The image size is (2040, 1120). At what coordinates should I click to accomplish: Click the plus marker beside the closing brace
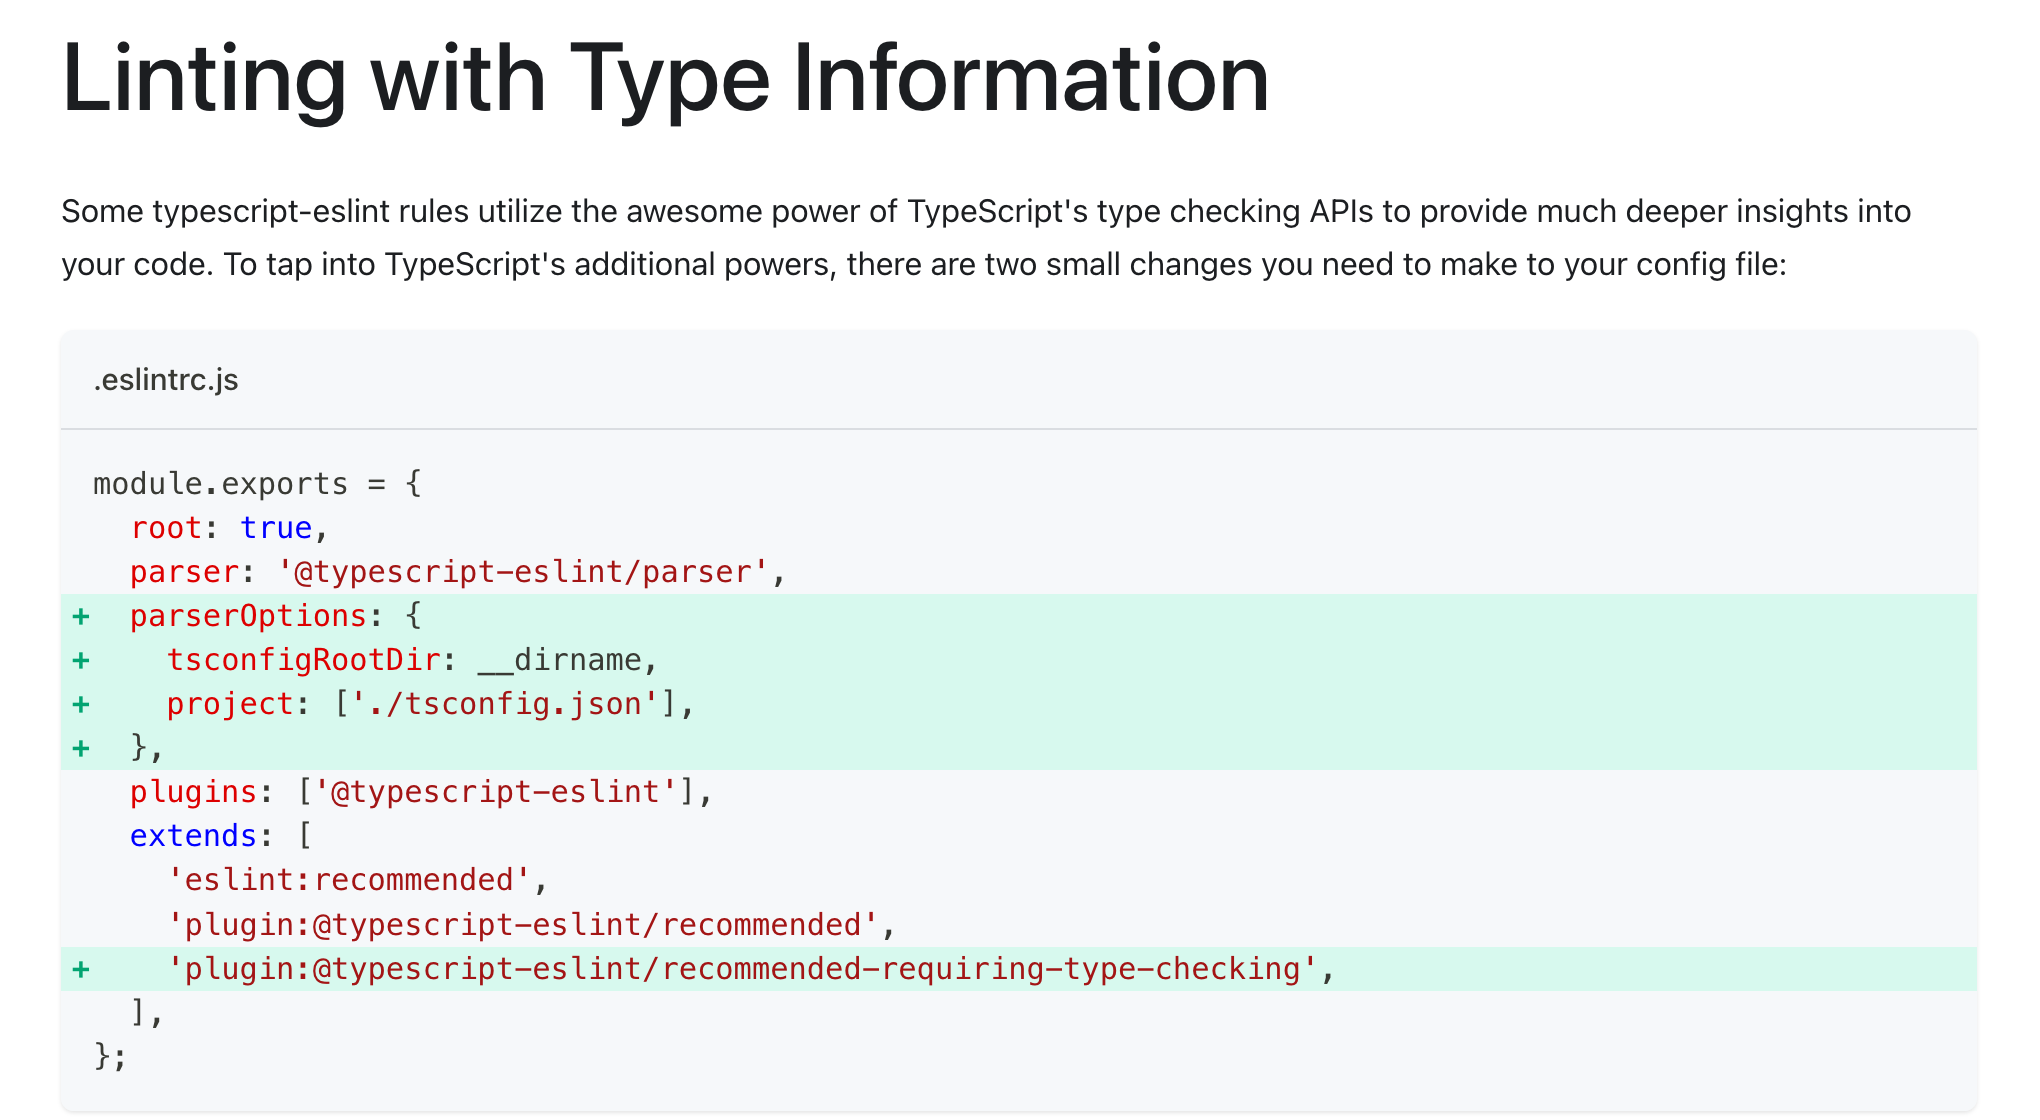pyautogui.click(x=81, y=748)
